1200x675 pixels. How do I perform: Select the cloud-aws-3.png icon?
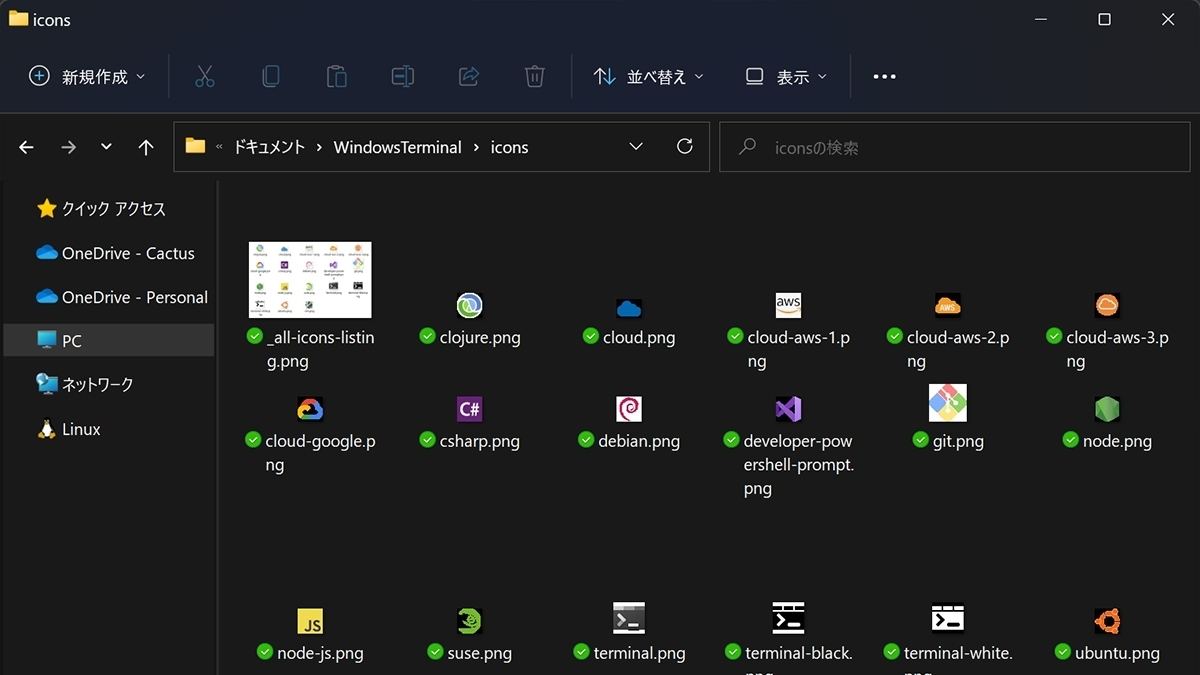click(x=1107, y=305)
